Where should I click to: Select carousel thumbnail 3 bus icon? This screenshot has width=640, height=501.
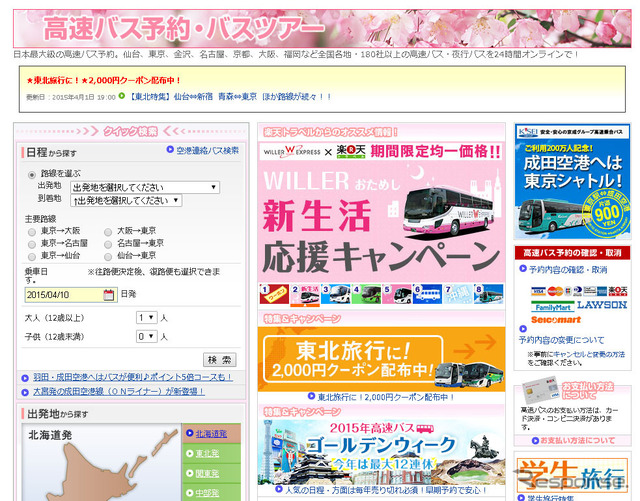pyautogui.click(x=336, y=294)
